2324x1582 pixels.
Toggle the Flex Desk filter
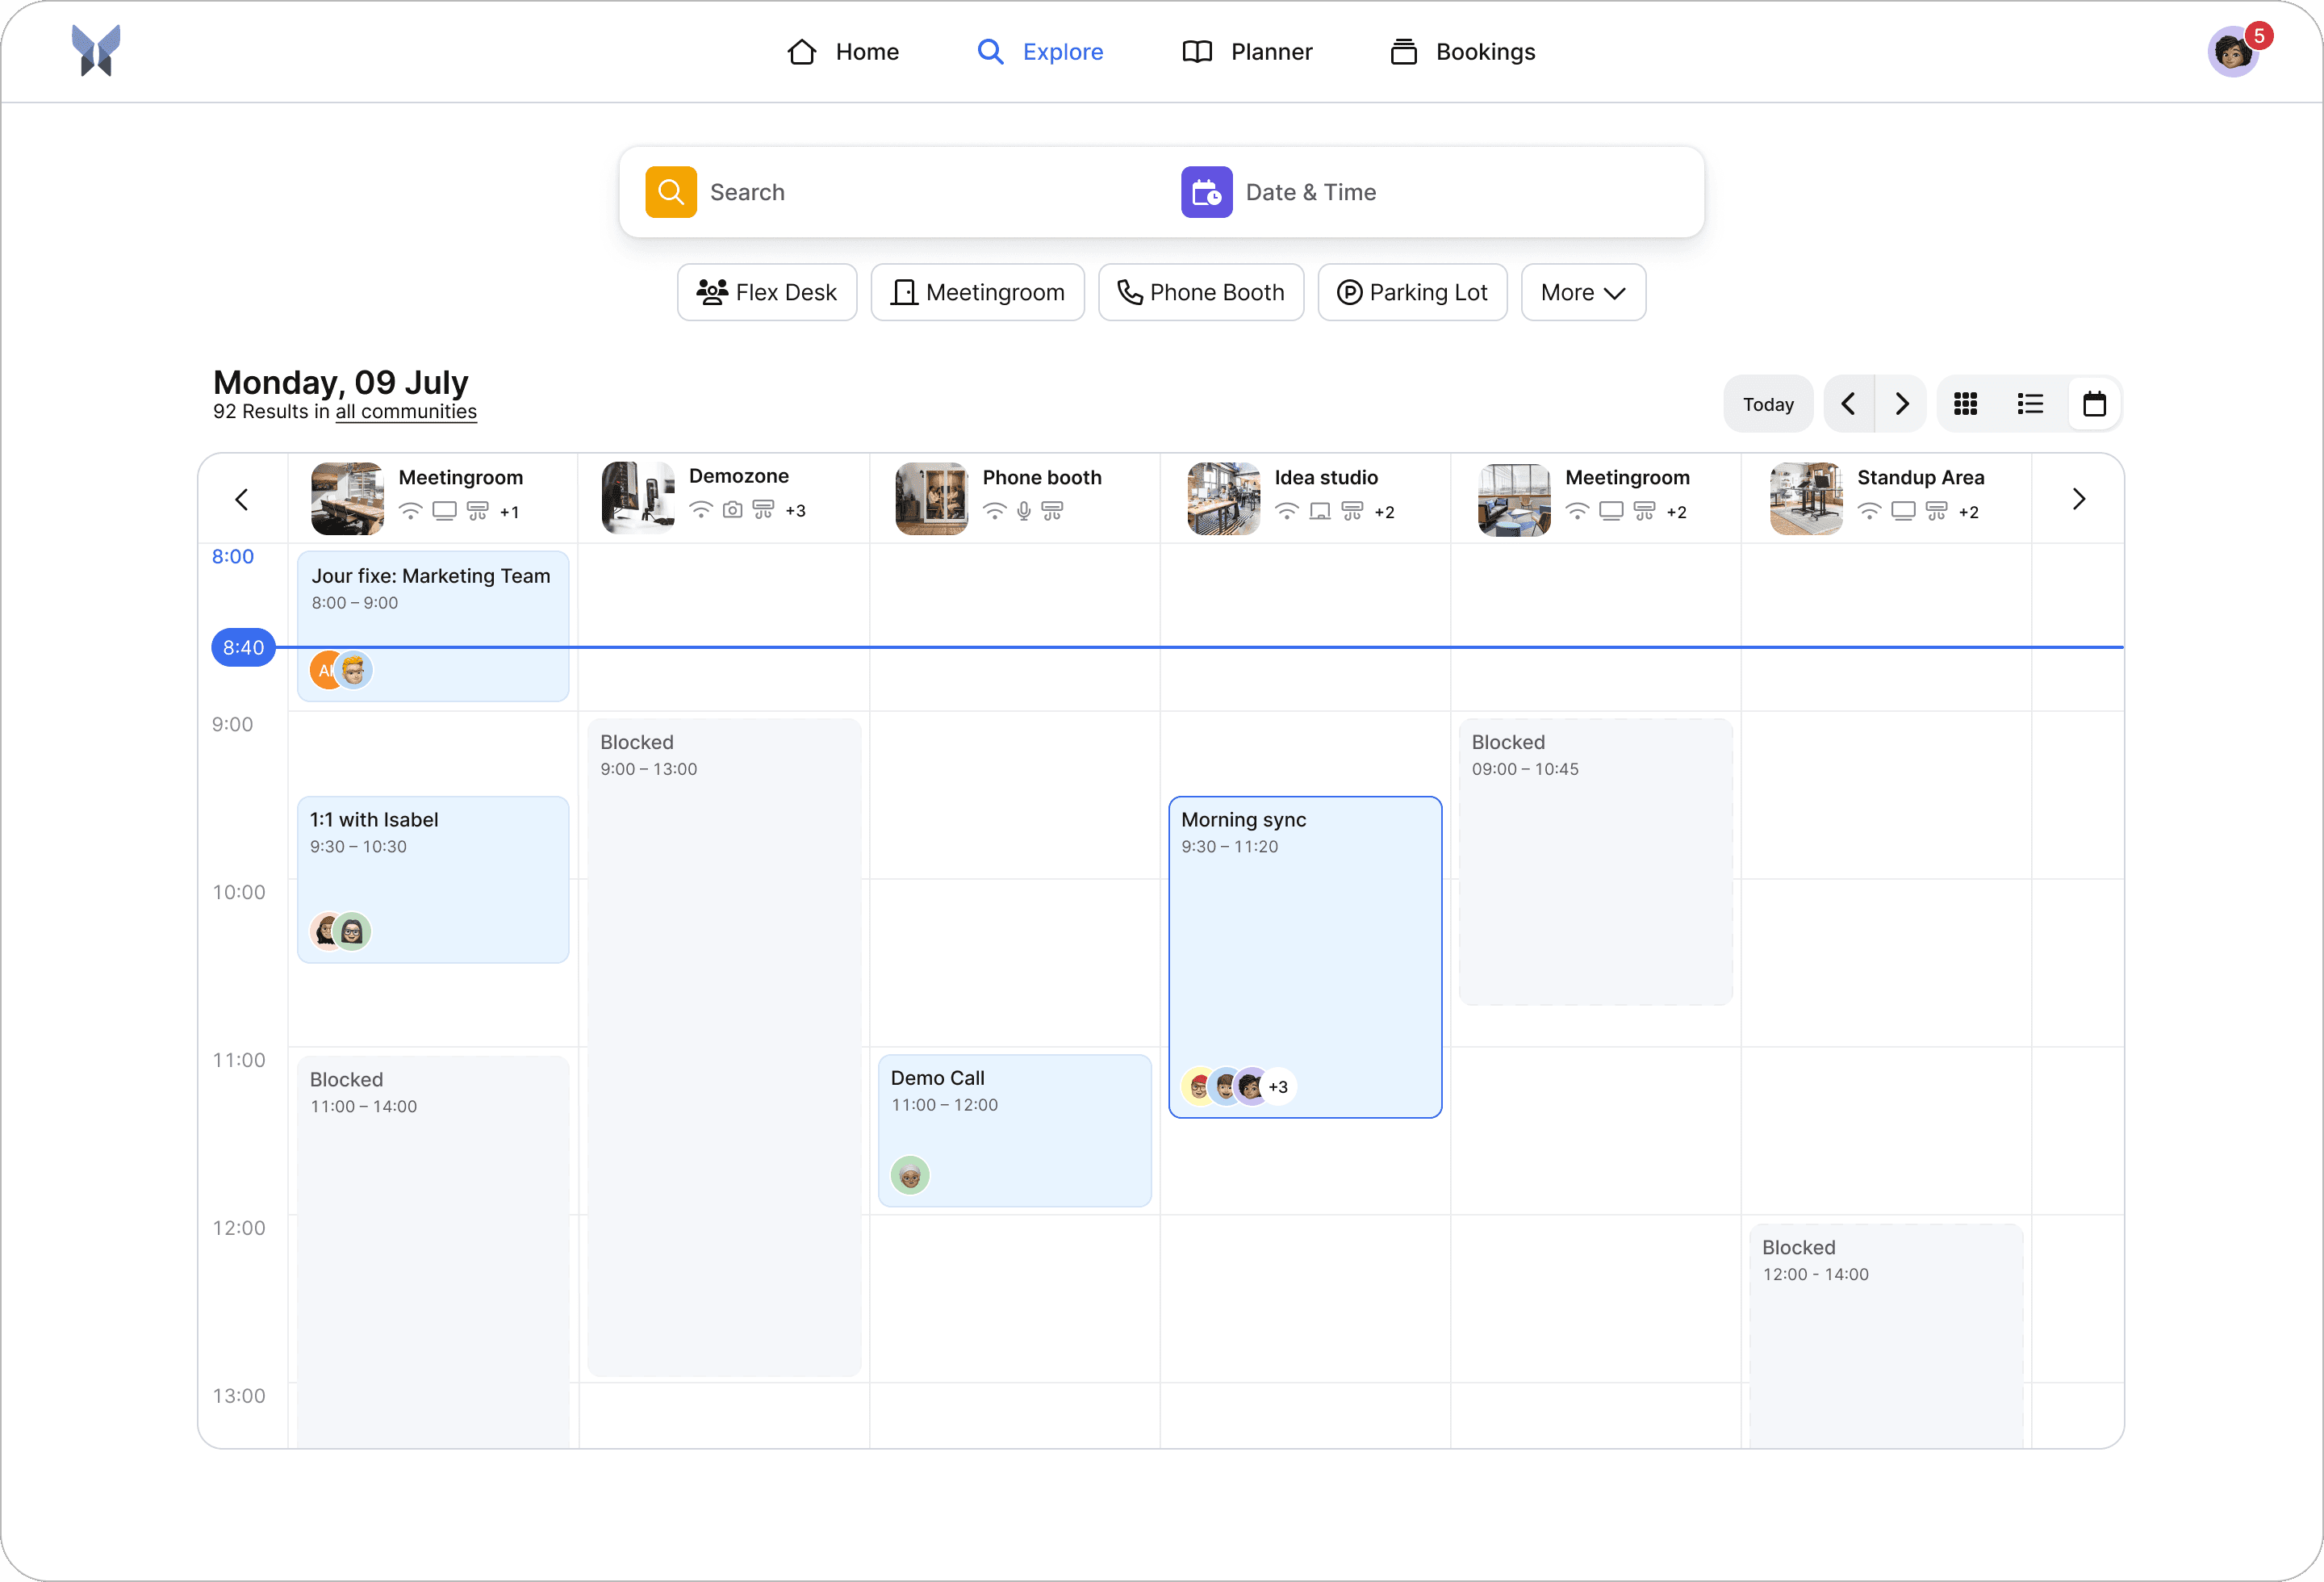(x=766, y=292)
